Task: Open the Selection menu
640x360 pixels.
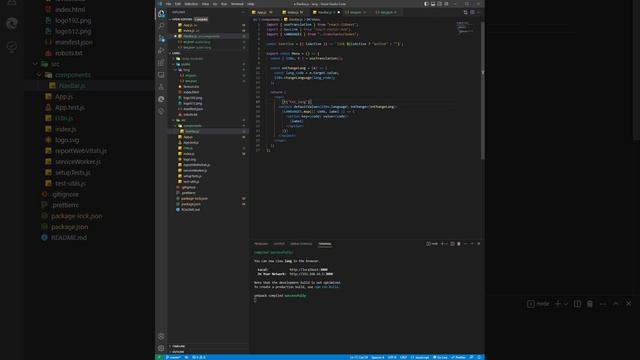Action: coord(191,4)
